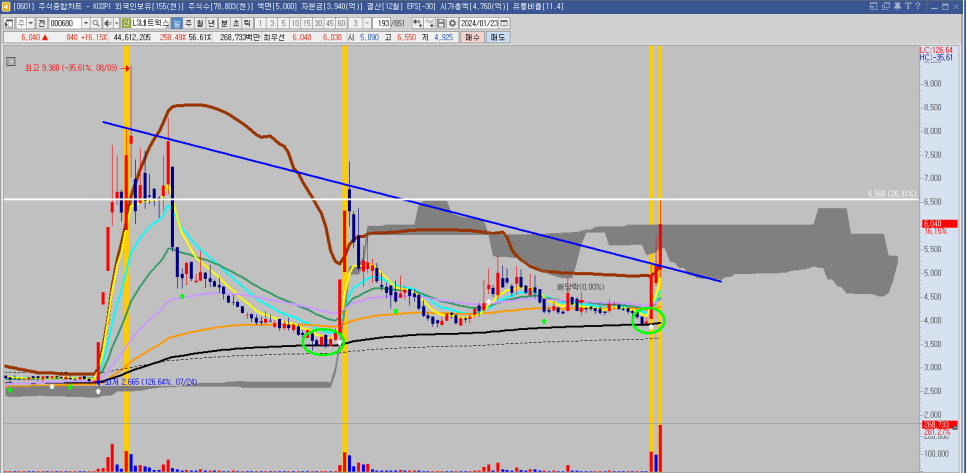Choose the 1 interval button
This screenshot has width=966, height=473.
tap(261, 23)
